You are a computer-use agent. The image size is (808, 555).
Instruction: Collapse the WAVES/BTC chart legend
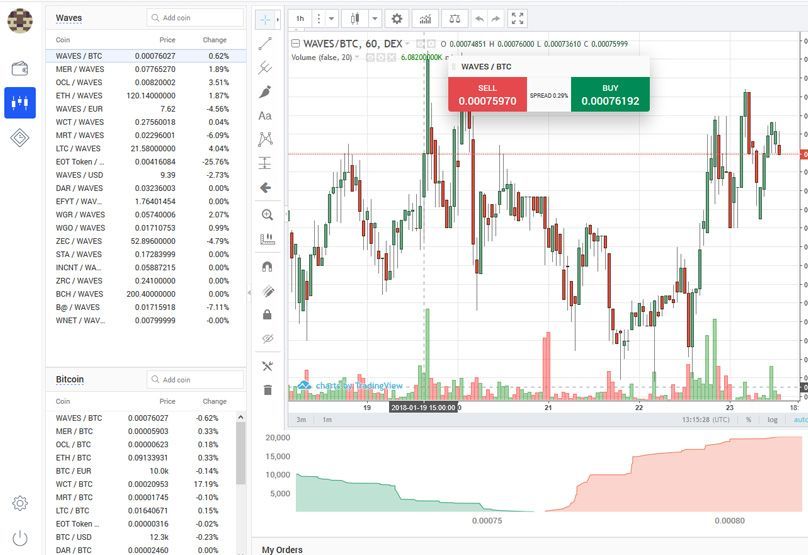(x=295, y=44)
